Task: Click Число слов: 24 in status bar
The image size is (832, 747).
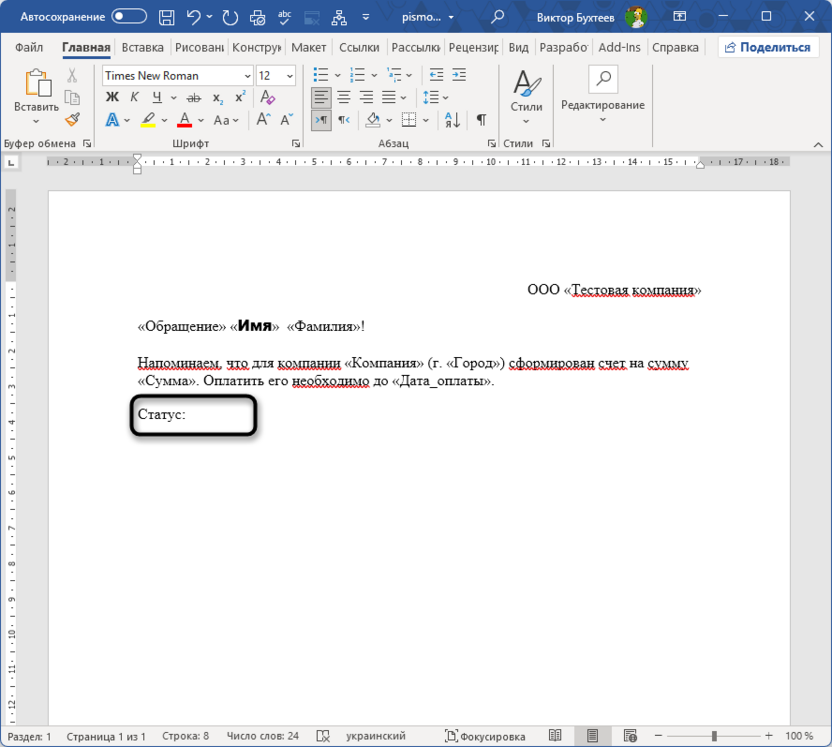Action: tap(263, 736)
